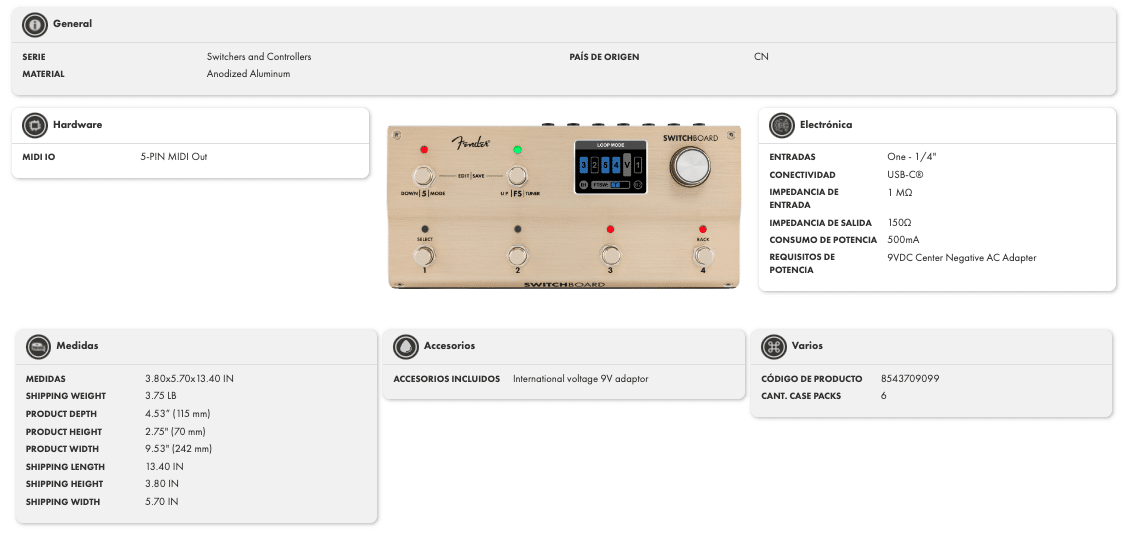
Task: Click the General section info icon
Action: pos(34,24)
